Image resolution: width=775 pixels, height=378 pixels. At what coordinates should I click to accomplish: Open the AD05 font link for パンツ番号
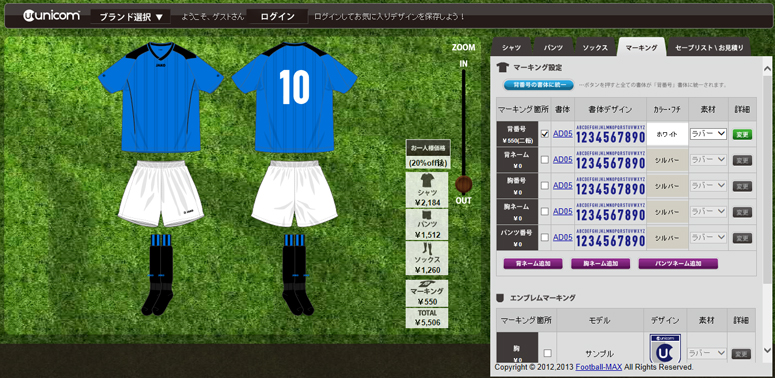point(562,237)
